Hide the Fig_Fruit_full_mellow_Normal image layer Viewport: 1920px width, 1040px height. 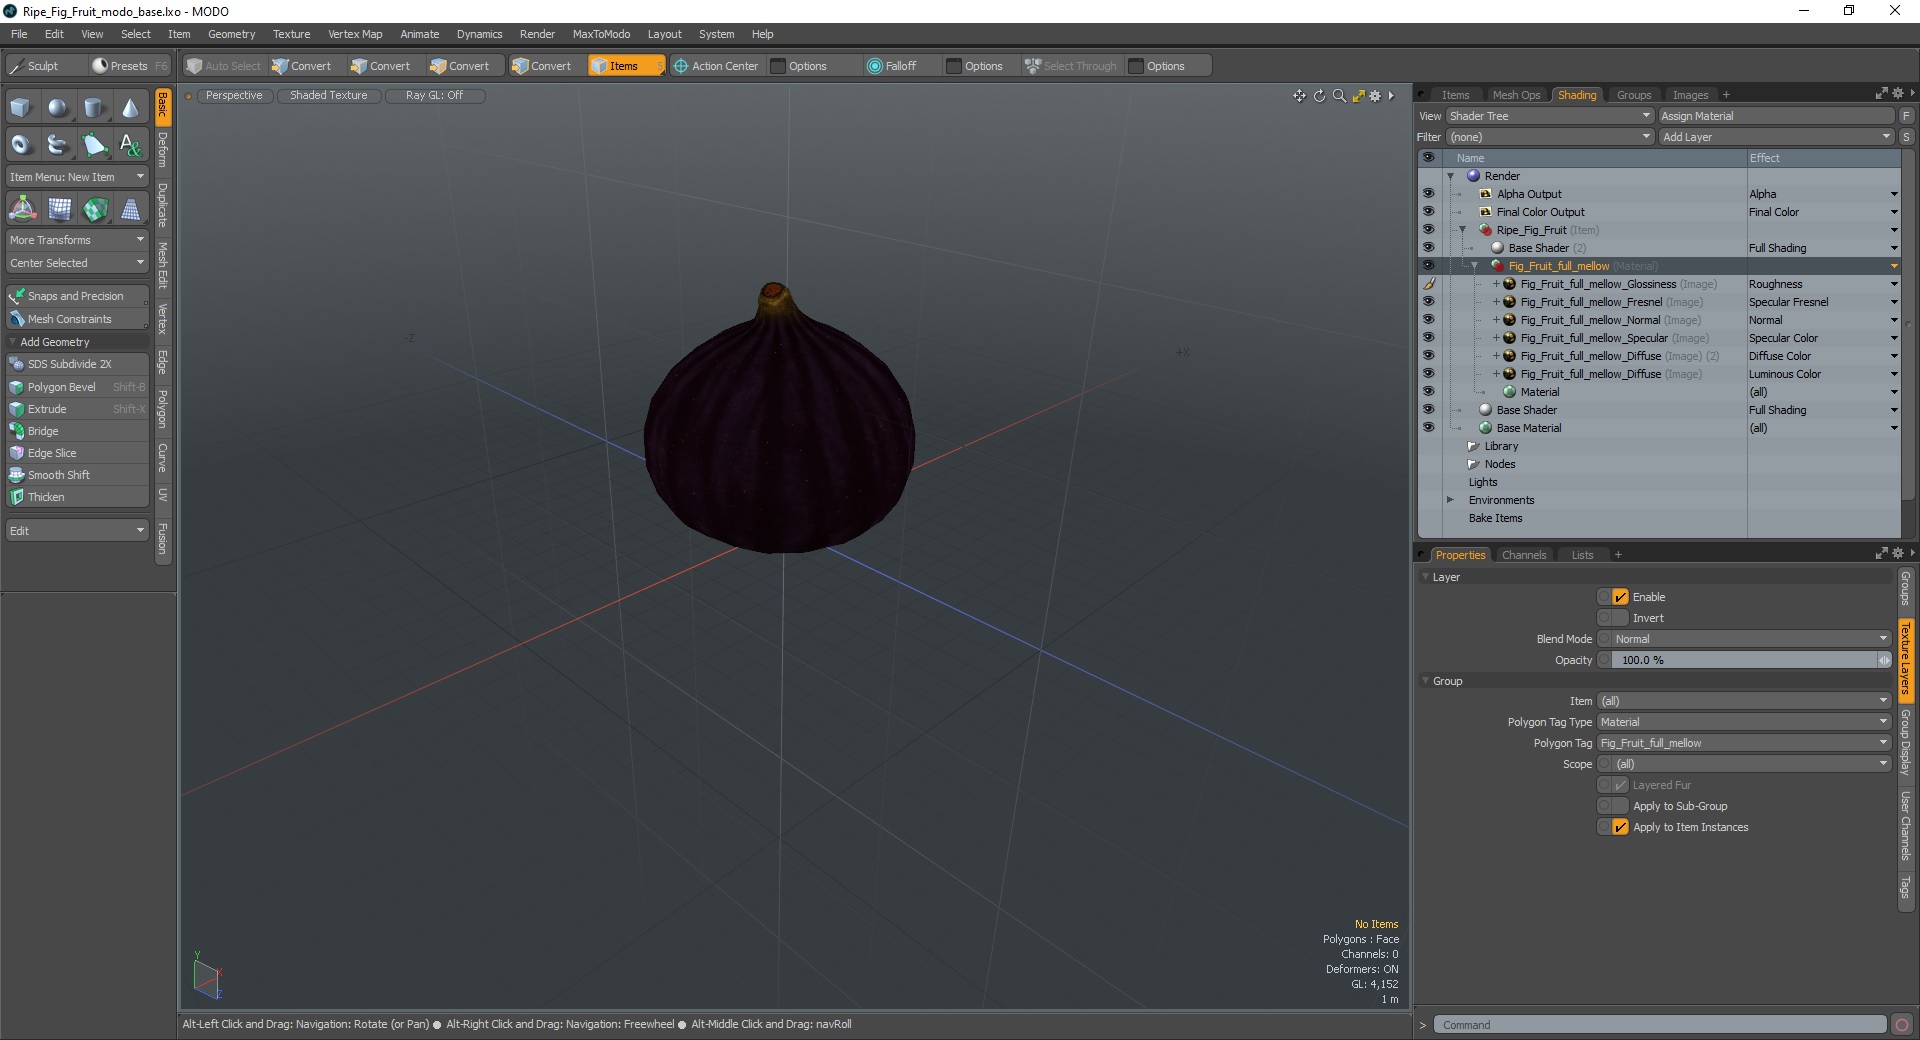pos(1428,320)
